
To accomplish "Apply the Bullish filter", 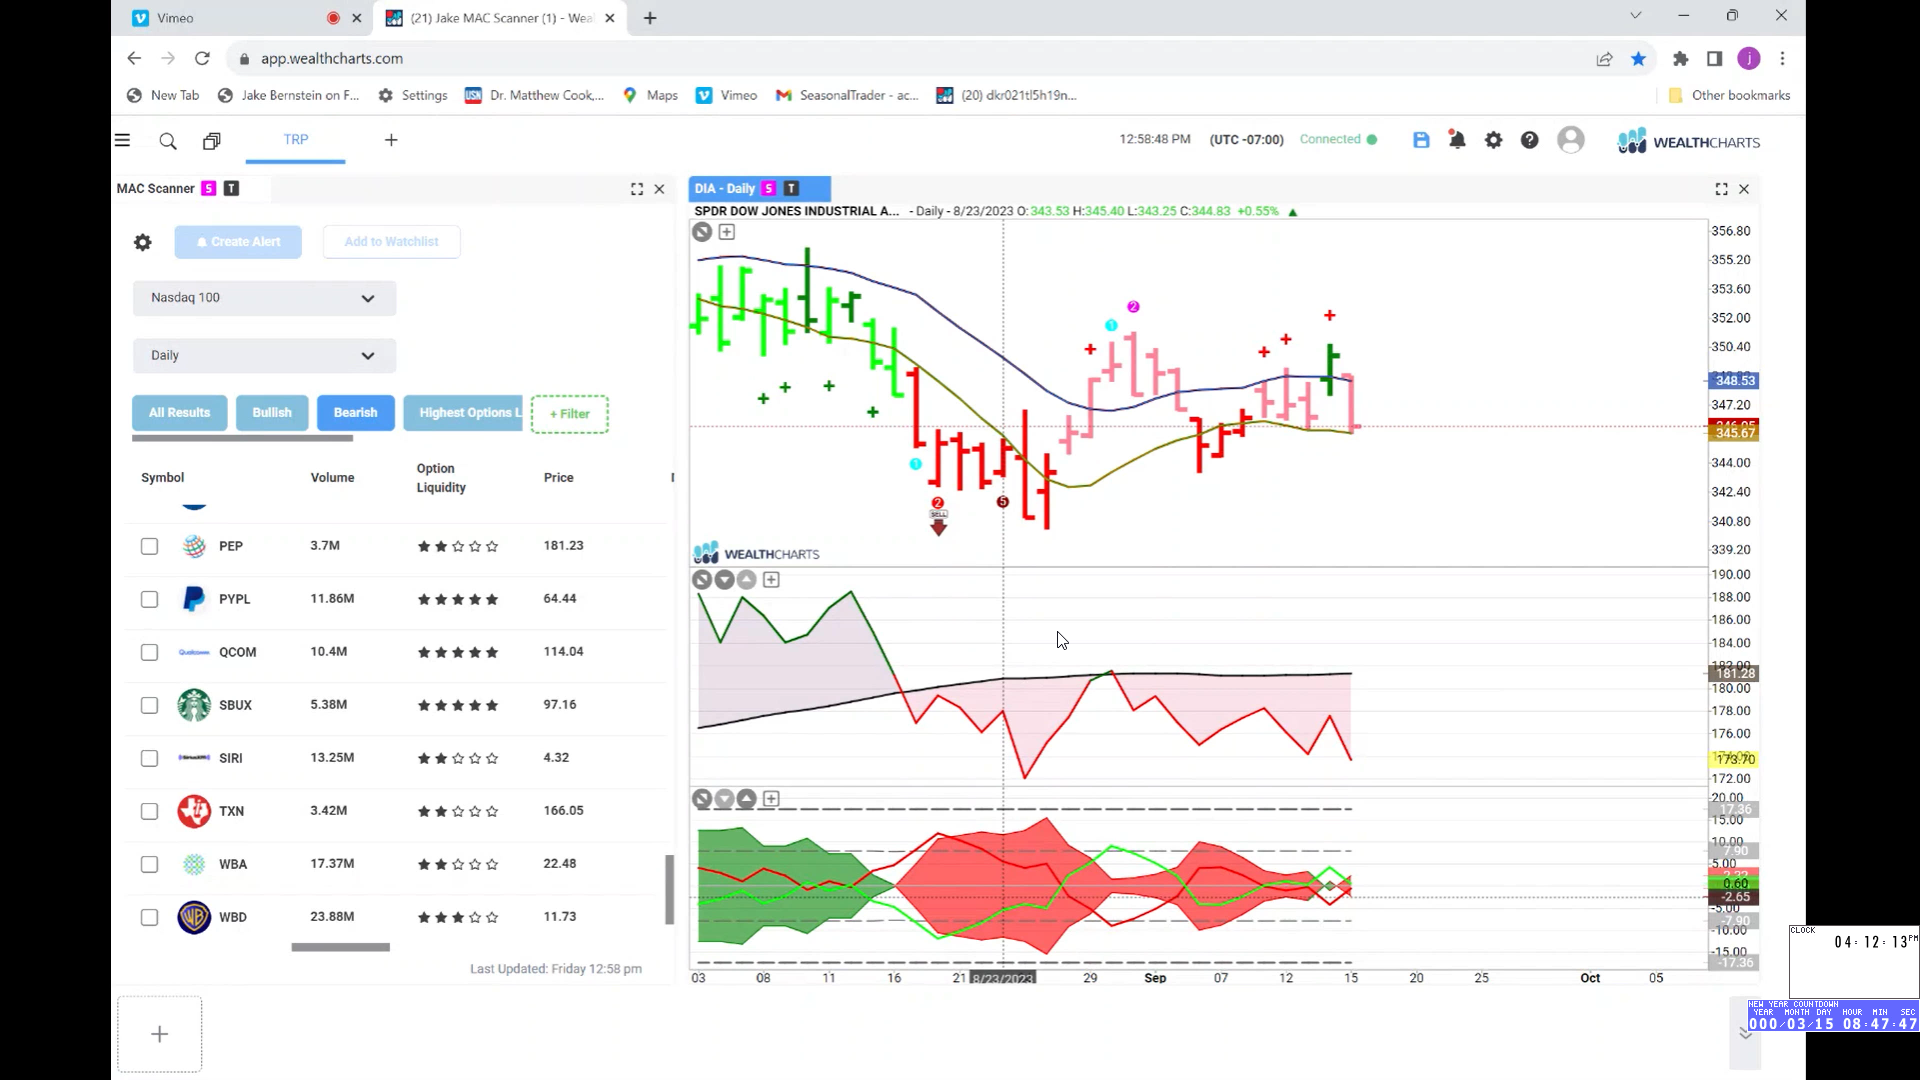I will [272, 413].
